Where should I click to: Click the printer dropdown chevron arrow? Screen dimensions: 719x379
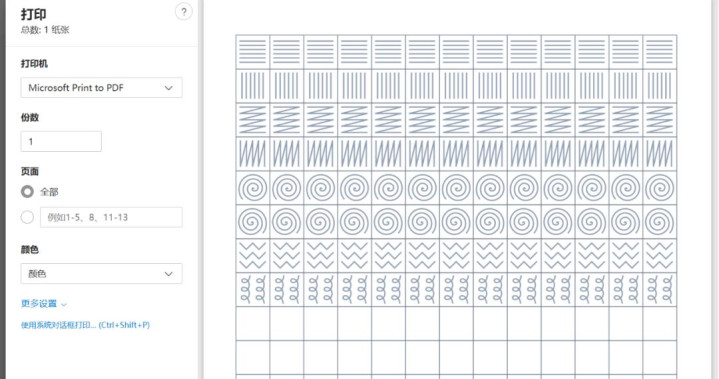(x=168, y=88)
